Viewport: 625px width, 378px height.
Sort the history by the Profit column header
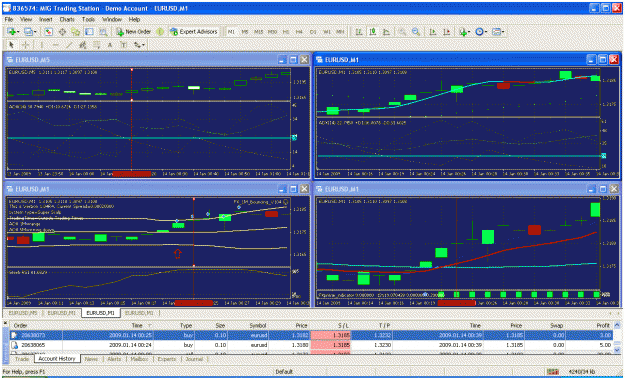coord(603,325)
